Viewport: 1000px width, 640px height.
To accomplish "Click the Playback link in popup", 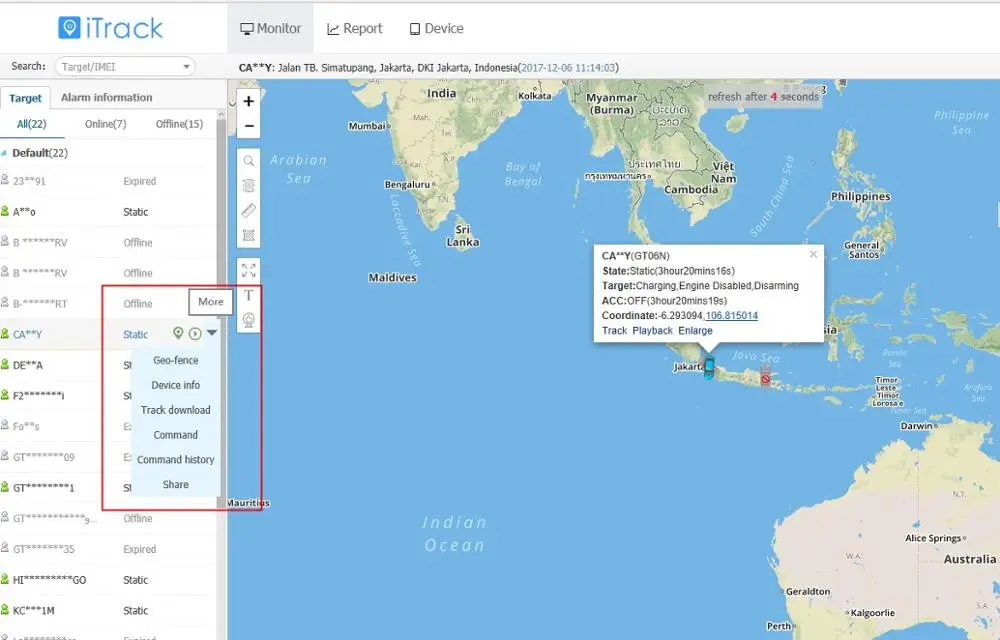I will pos(652,331).
